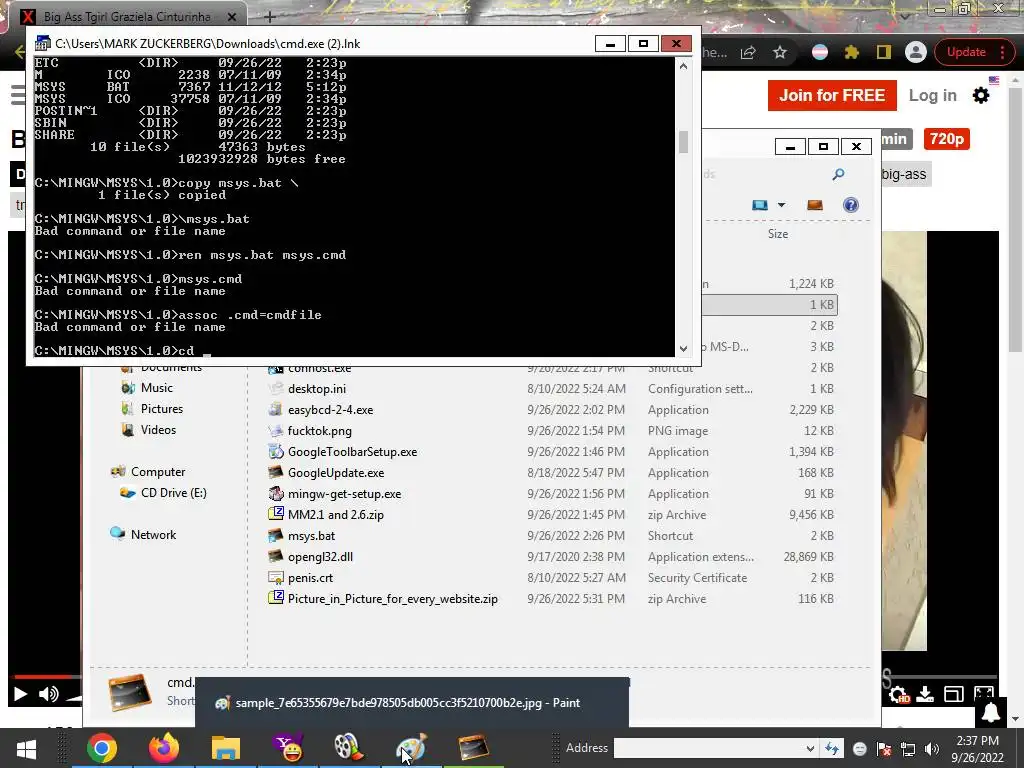The width and height of the screenshot is (1024, 768).
Task: Select desktop.ini in the file list
Action: coord(317,389)
